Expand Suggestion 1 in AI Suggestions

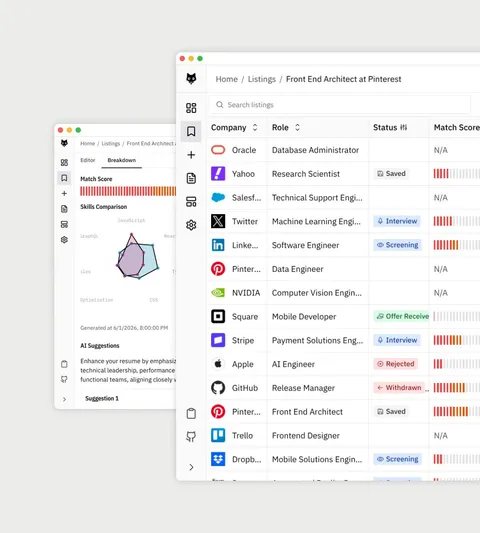tap(102, 398)
